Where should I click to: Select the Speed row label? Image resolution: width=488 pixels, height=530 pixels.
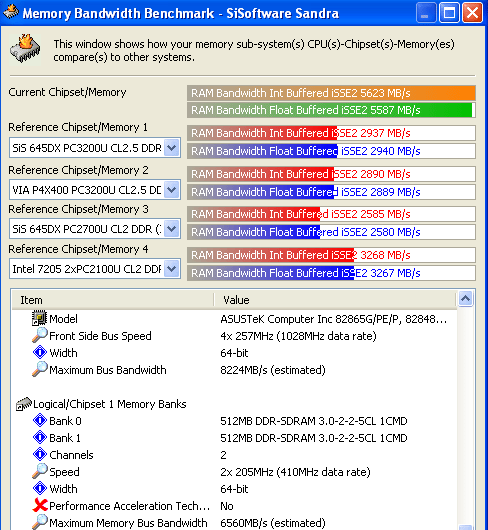click(x=65, y=472)
